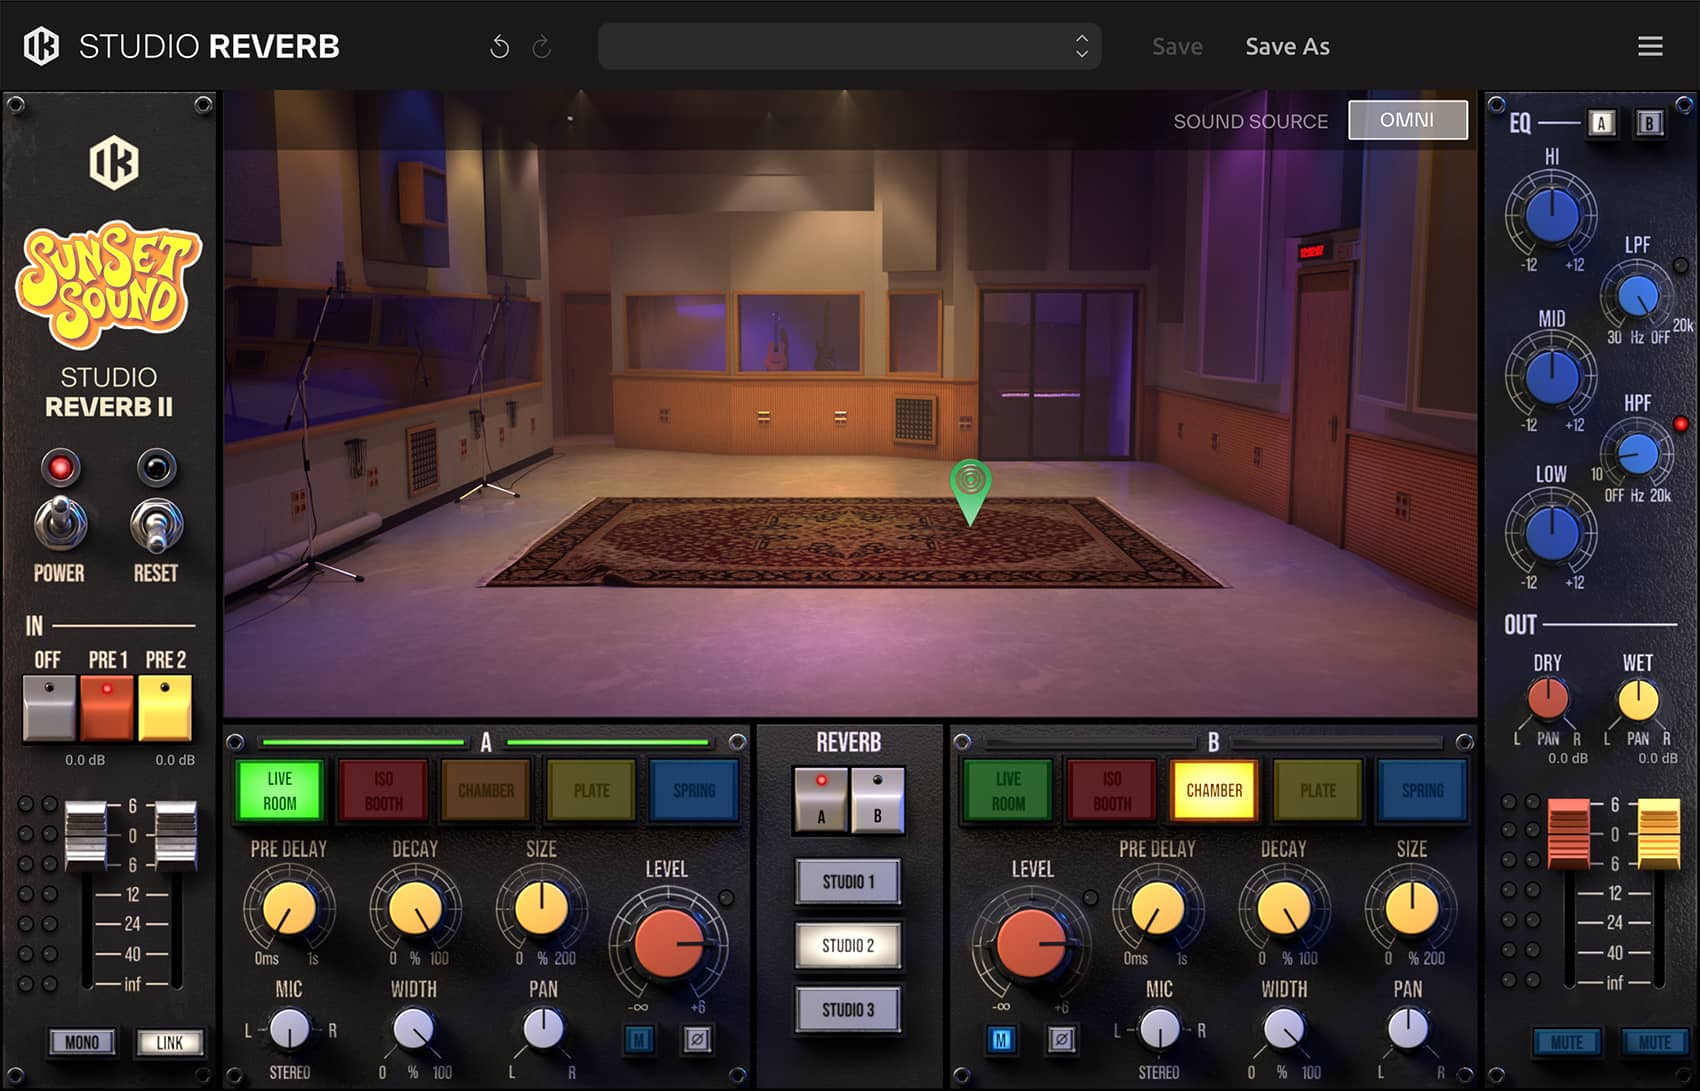The image size is (1700, 1091).
Task: Select the green sound source position marker
Action: click(969, 487)
